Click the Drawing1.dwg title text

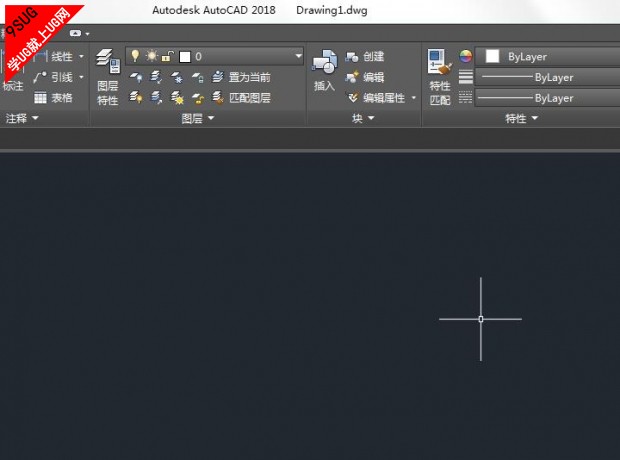(x=331, y=10)
